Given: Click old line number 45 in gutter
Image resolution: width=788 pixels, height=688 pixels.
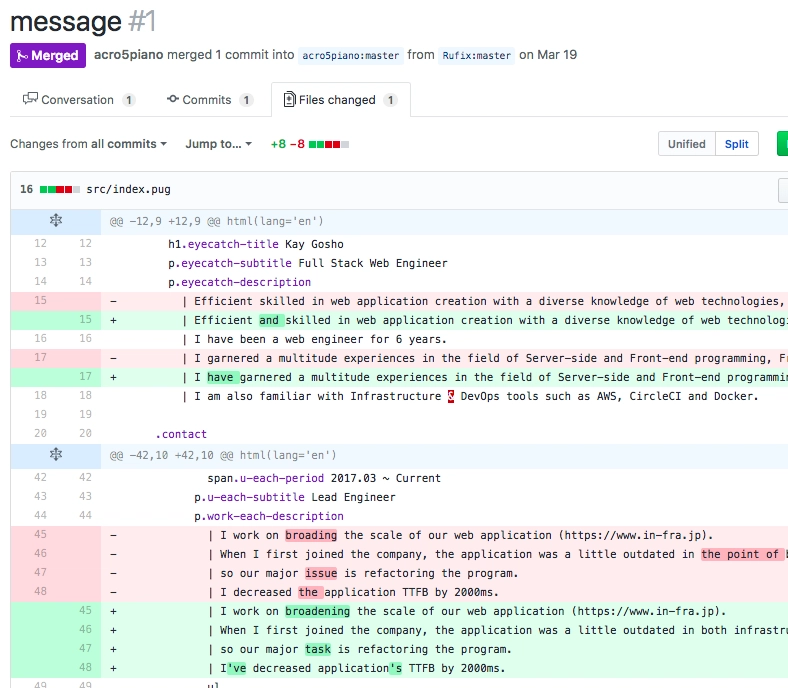Looking at the screenshot, I should click(x=40, y=535).
